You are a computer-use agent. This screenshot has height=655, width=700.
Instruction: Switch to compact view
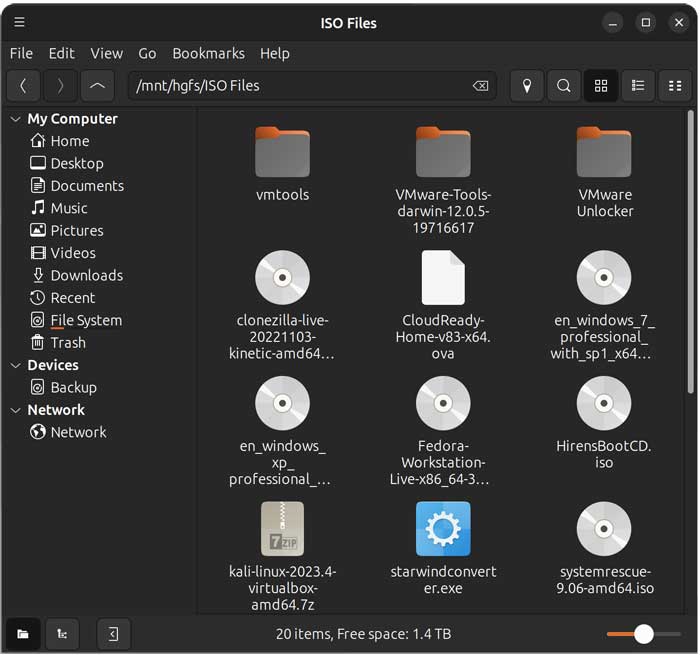click(675, 85)
